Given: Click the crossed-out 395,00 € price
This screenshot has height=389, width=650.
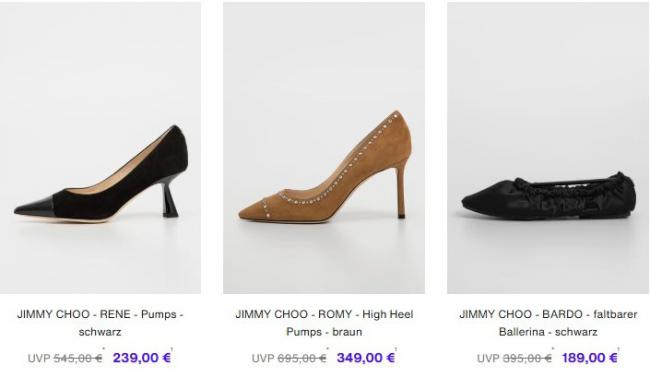Looking at the screenshot, I should (x=527, y=358).
